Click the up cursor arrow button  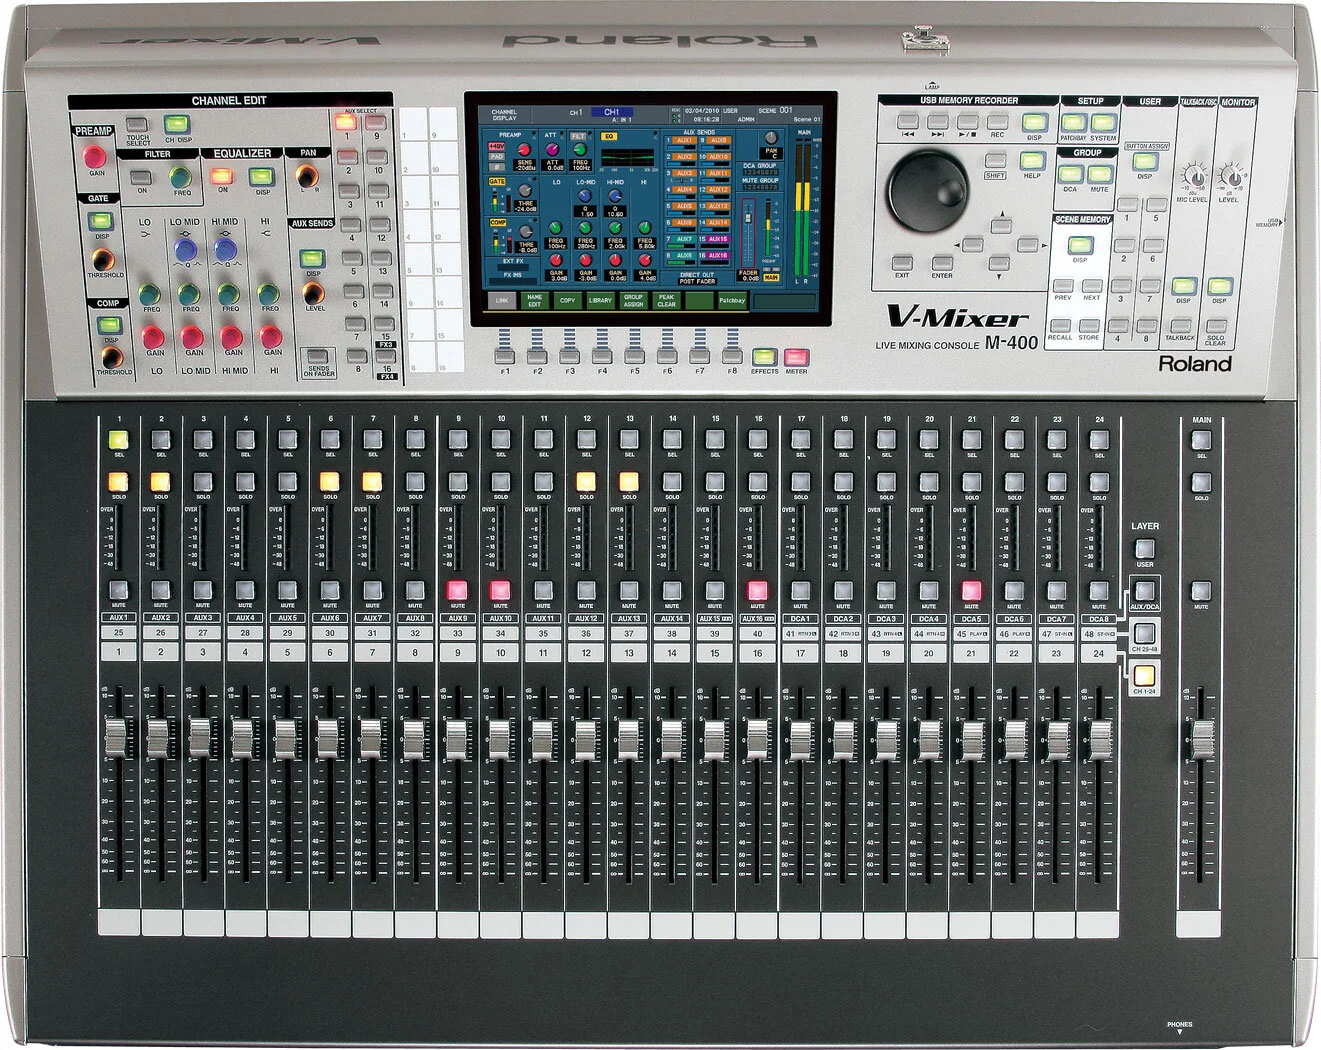tap(999, 224)
